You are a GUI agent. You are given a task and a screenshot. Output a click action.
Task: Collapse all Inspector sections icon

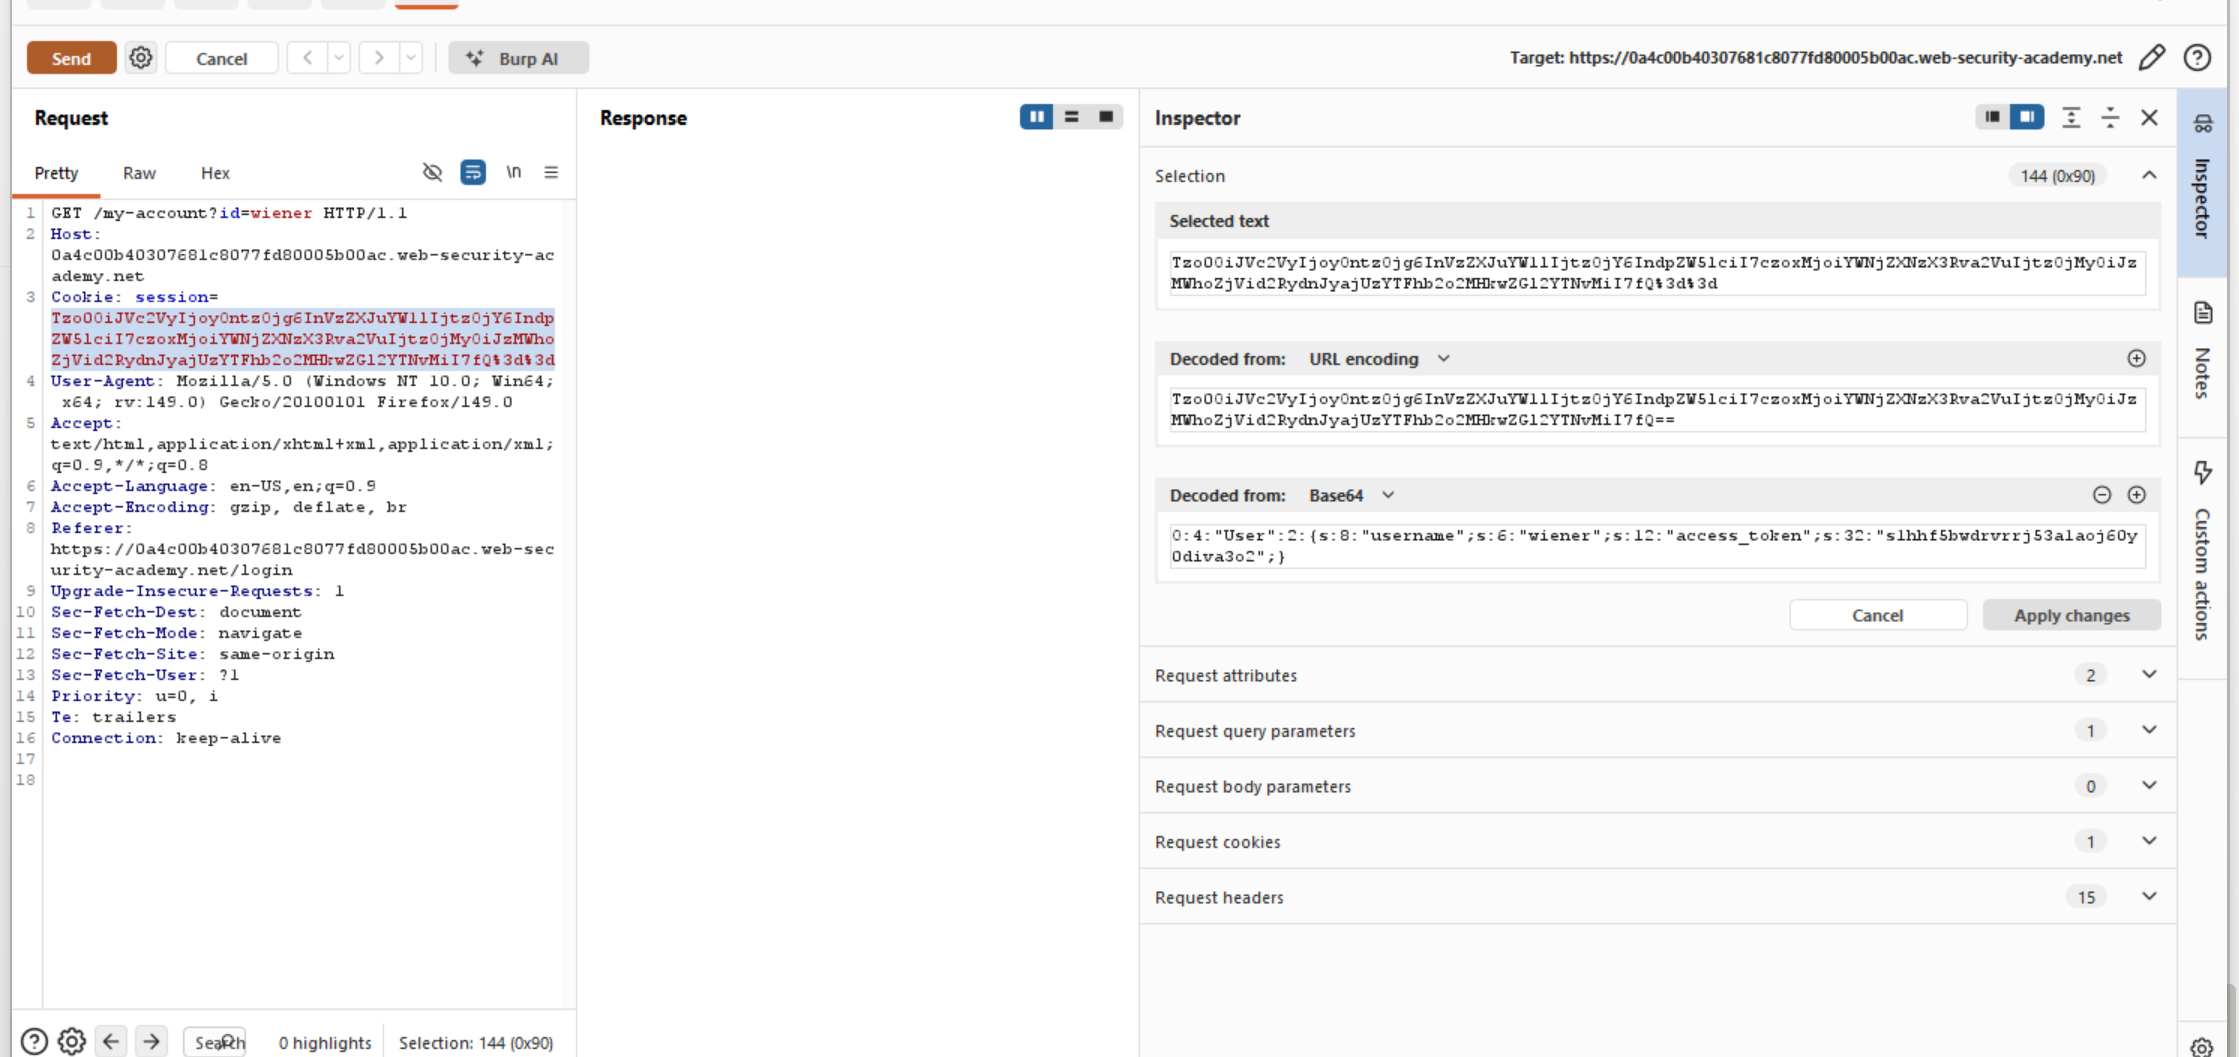2110,117
